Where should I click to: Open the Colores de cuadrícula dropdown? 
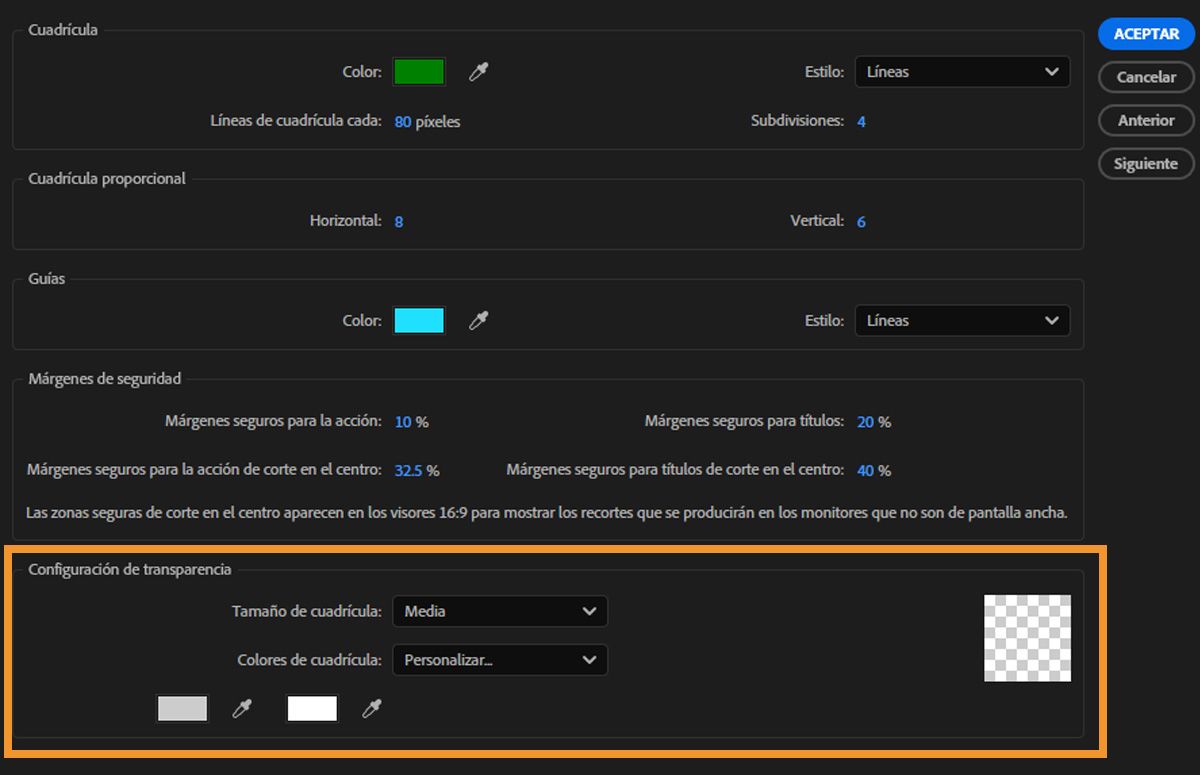pos(500,660)
